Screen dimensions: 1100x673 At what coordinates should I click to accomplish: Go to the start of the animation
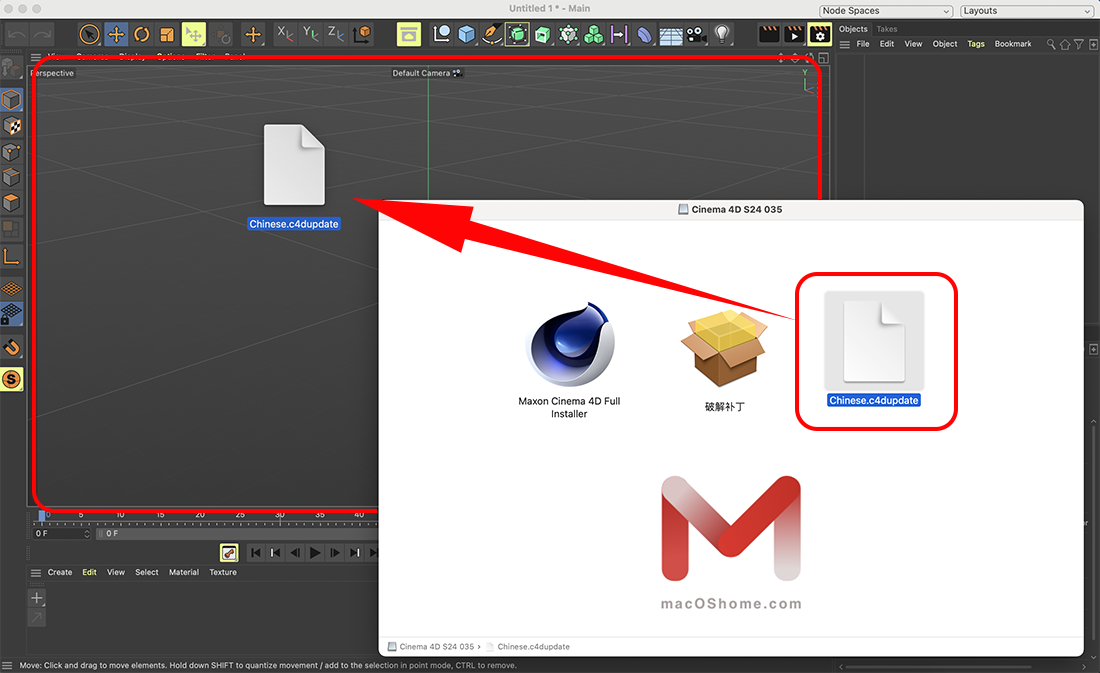[256, 553]
